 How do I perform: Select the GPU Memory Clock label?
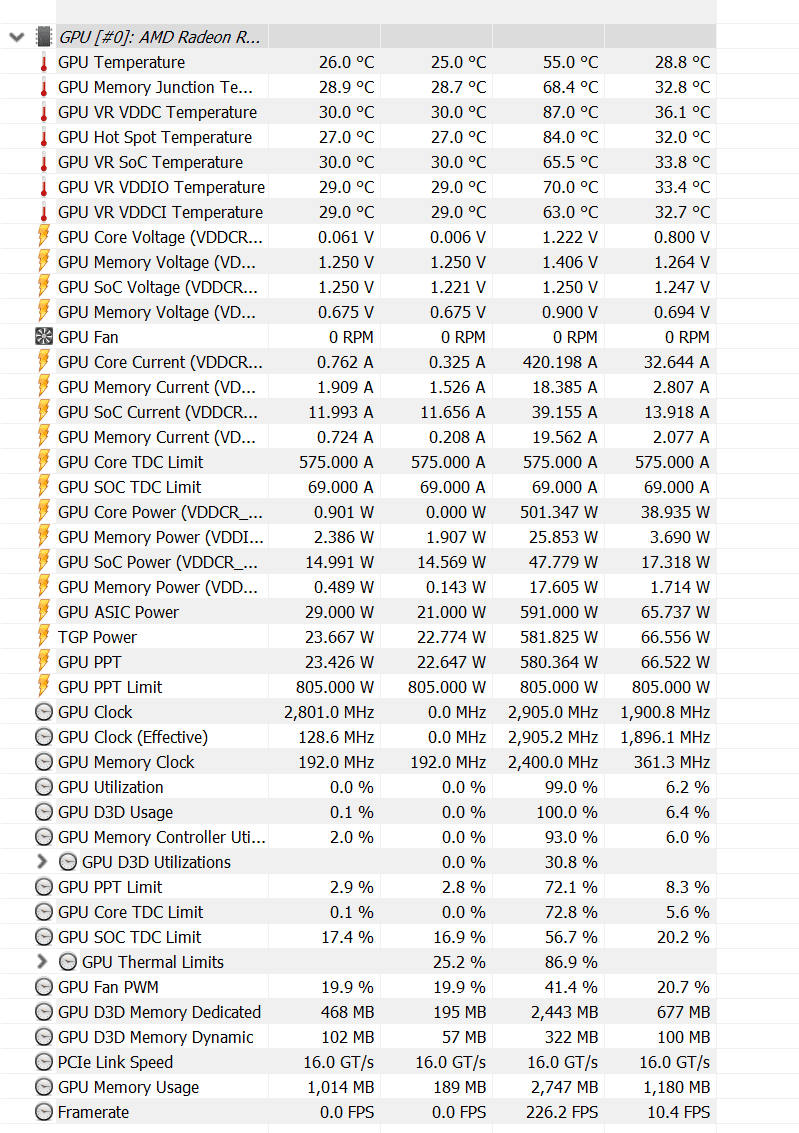126,762
